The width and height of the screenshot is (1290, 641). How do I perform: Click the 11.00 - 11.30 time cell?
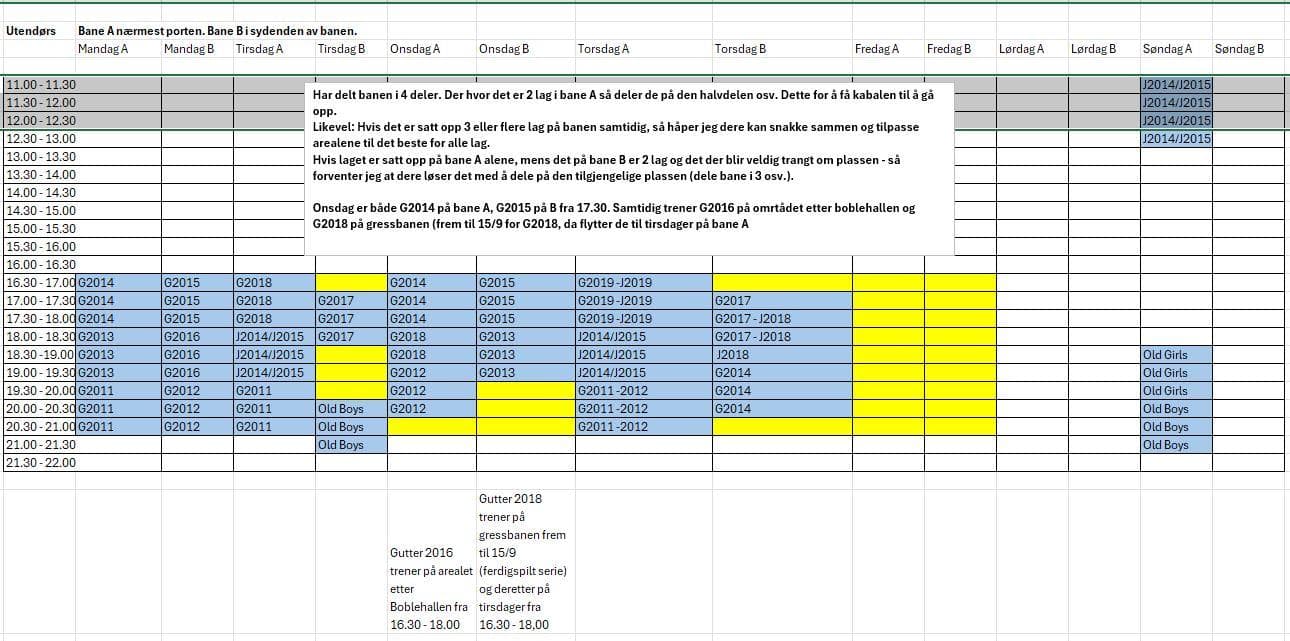(40, 85)
